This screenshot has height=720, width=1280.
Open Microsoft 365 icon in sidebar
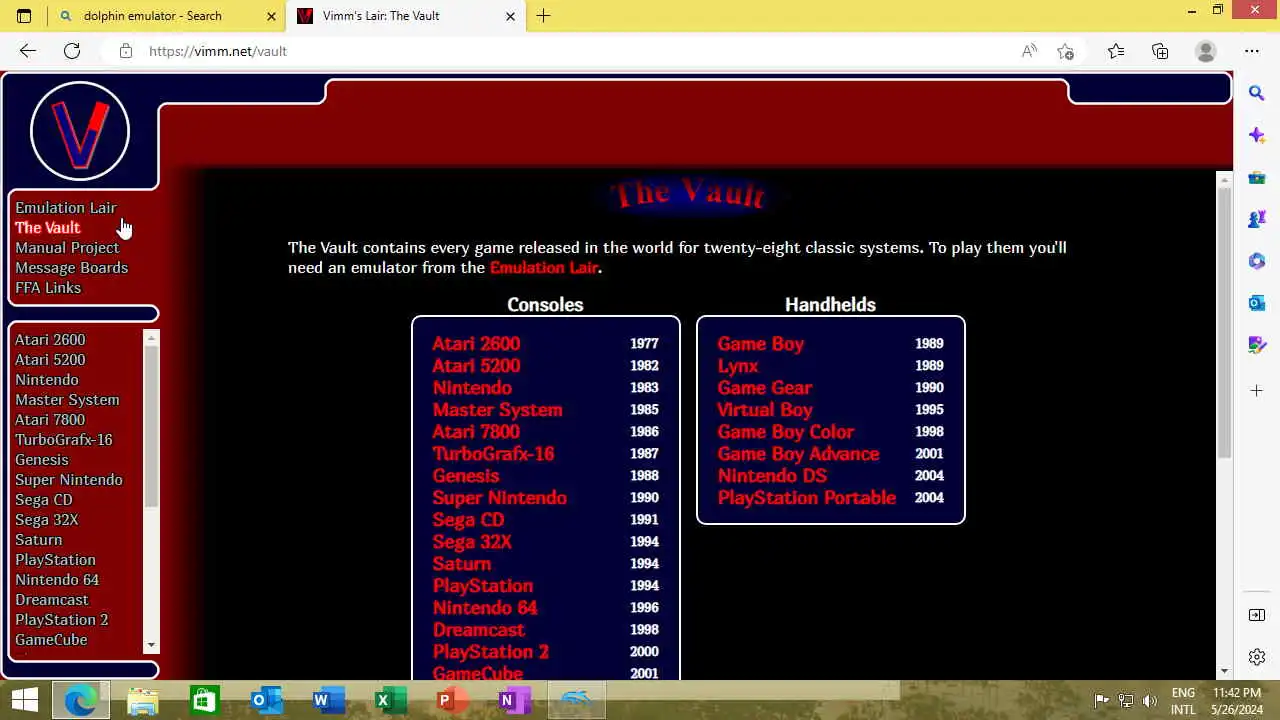coord(1257,261)
